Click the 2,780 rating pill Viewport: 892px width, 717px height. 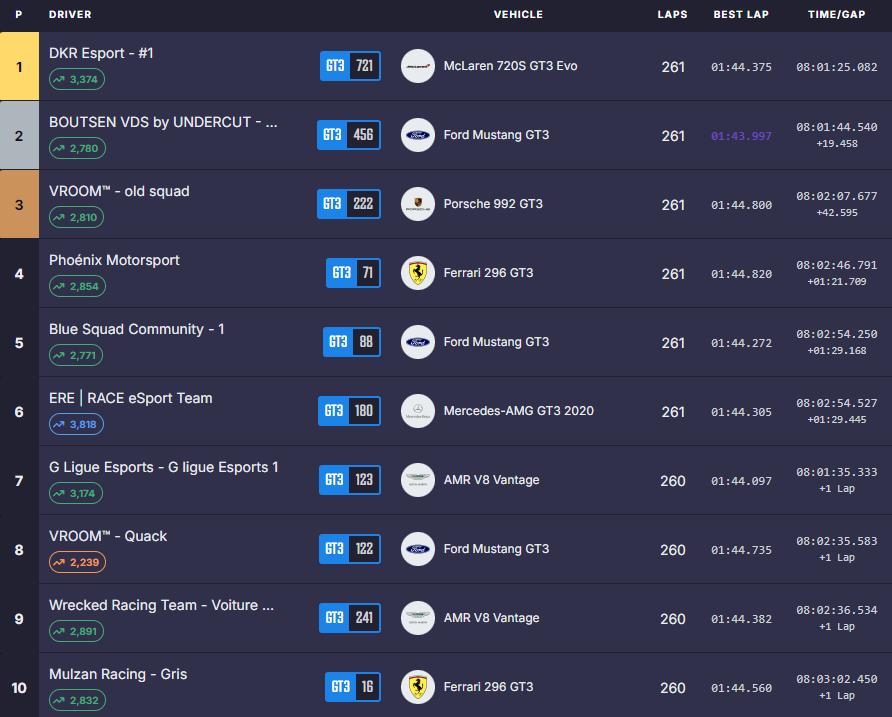(x=77, y=149)
